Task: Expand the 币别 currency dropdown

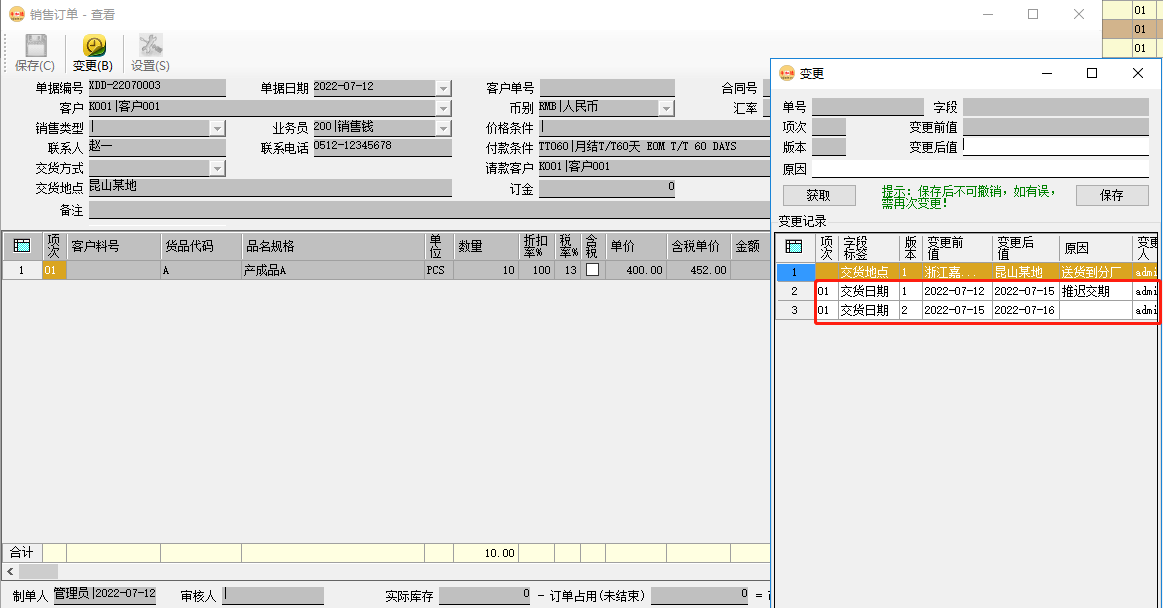Action: [x=666, y=108]
